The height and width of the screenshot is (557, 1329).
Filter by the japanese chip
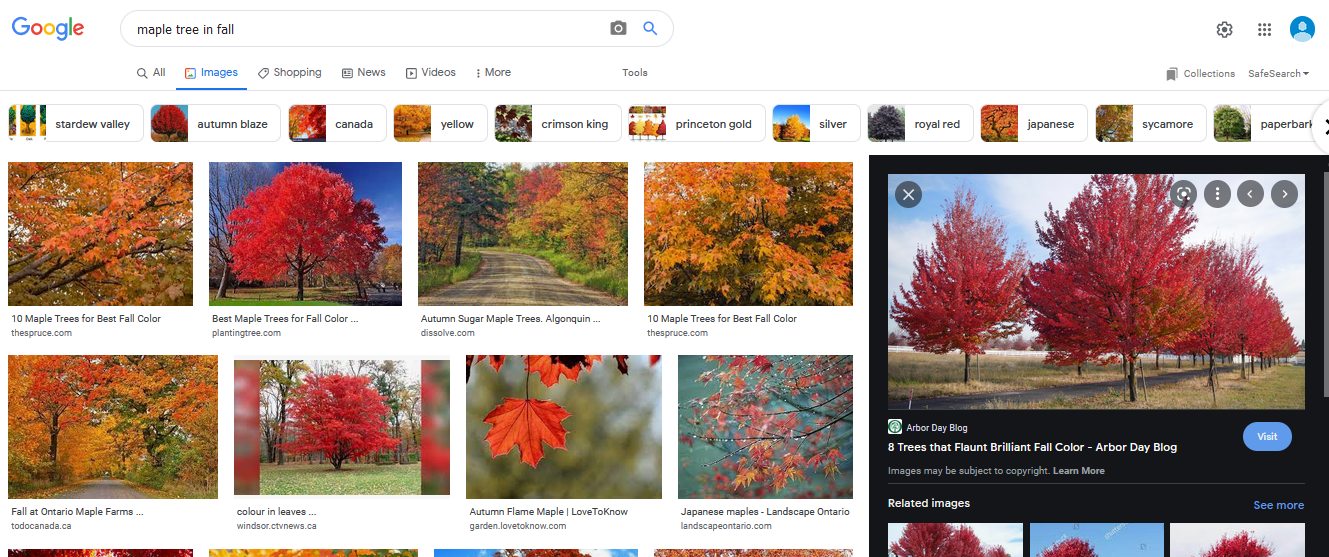coord(1034,124)
